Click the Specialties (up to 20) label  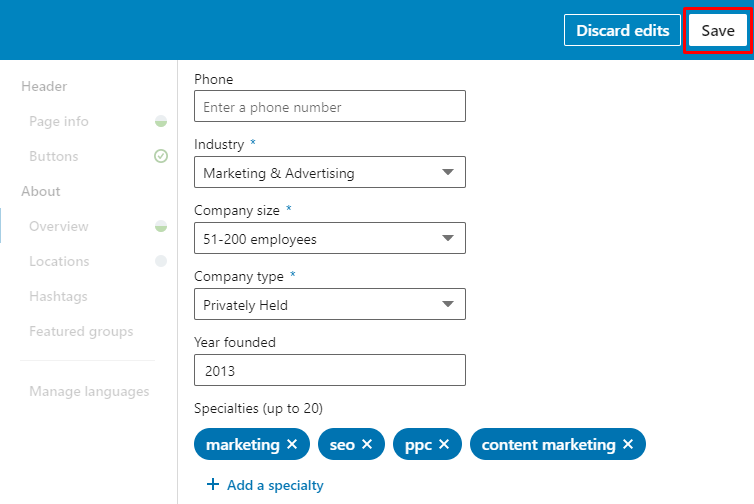258,408
